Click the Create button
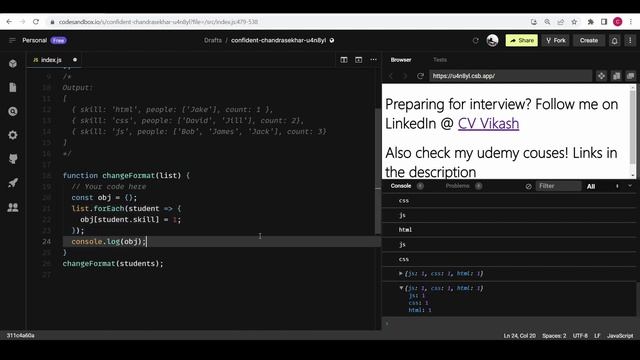Screen dimensions: 640x360 pyautogui.click(x=589, y=40)
